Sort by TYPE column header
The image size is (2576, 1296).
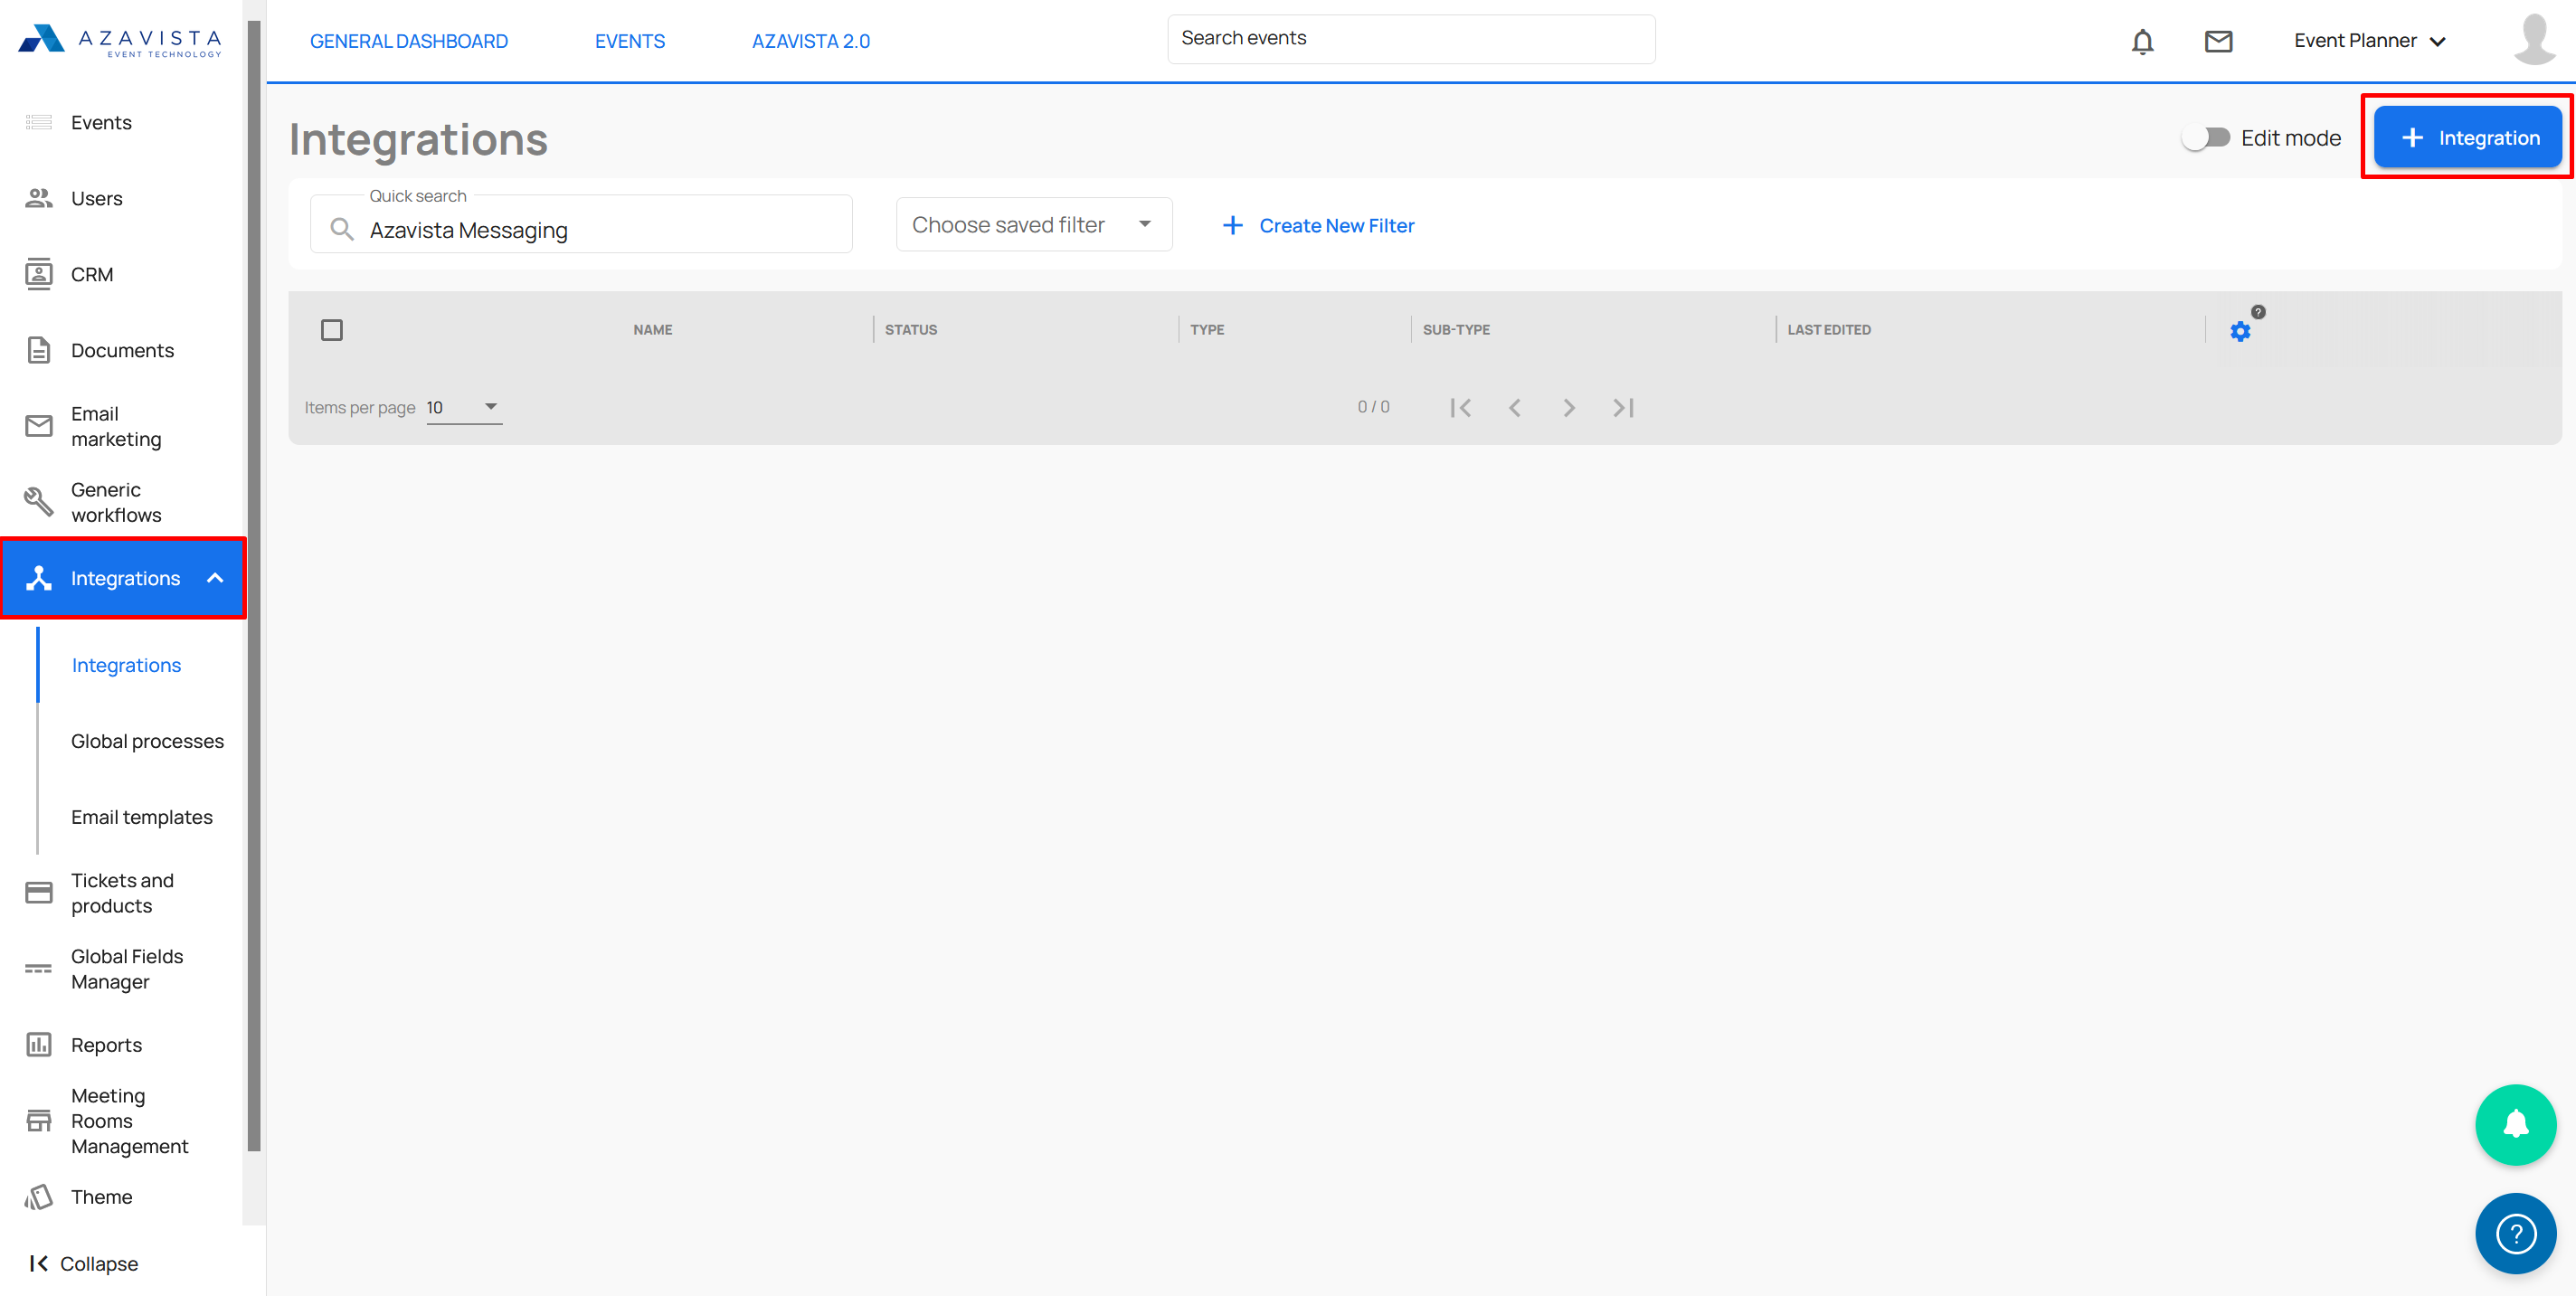coord(1207,330)
